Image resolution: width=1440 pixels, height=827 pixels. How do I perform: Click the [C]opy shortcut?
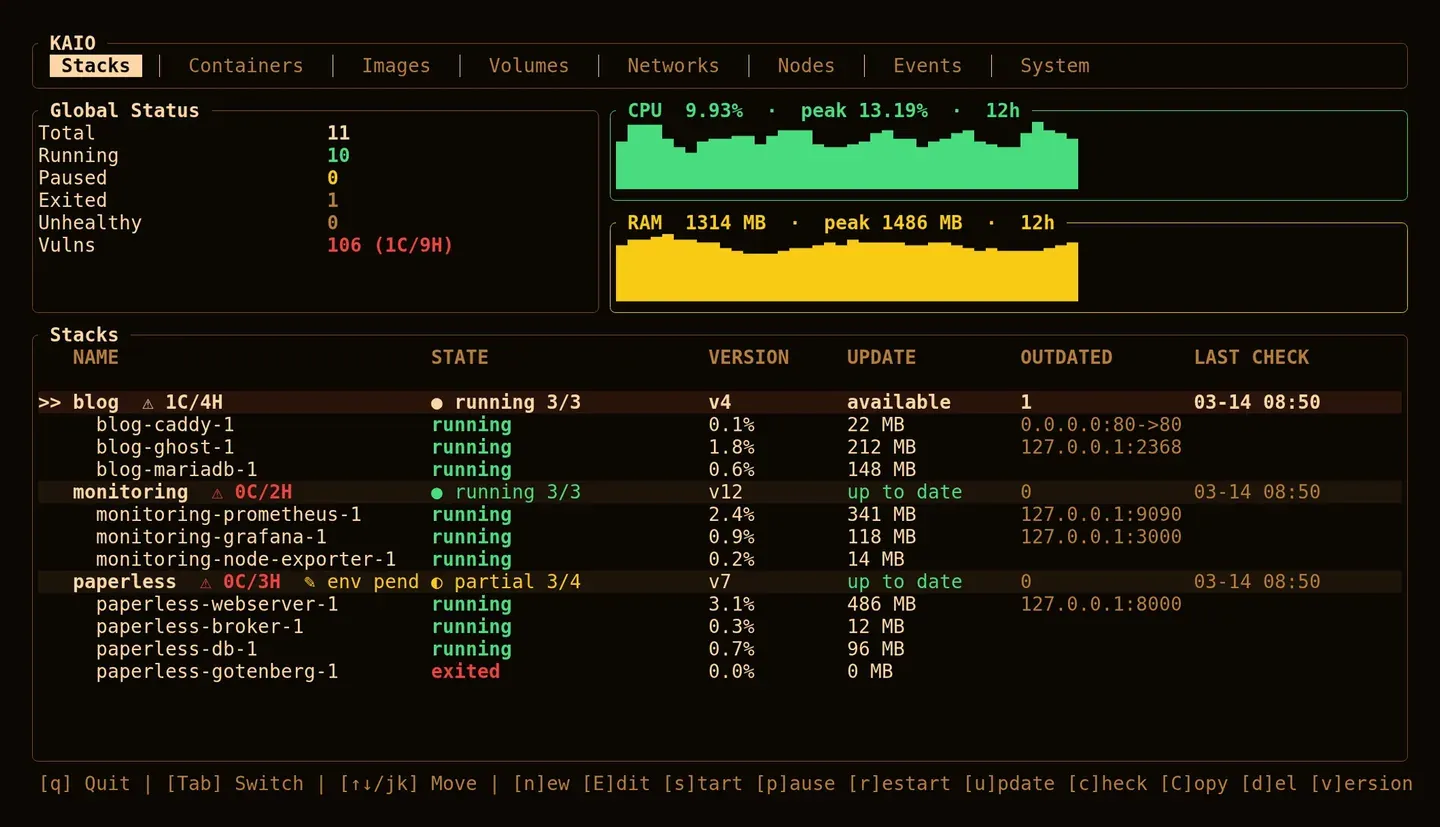click(1194, 784)
